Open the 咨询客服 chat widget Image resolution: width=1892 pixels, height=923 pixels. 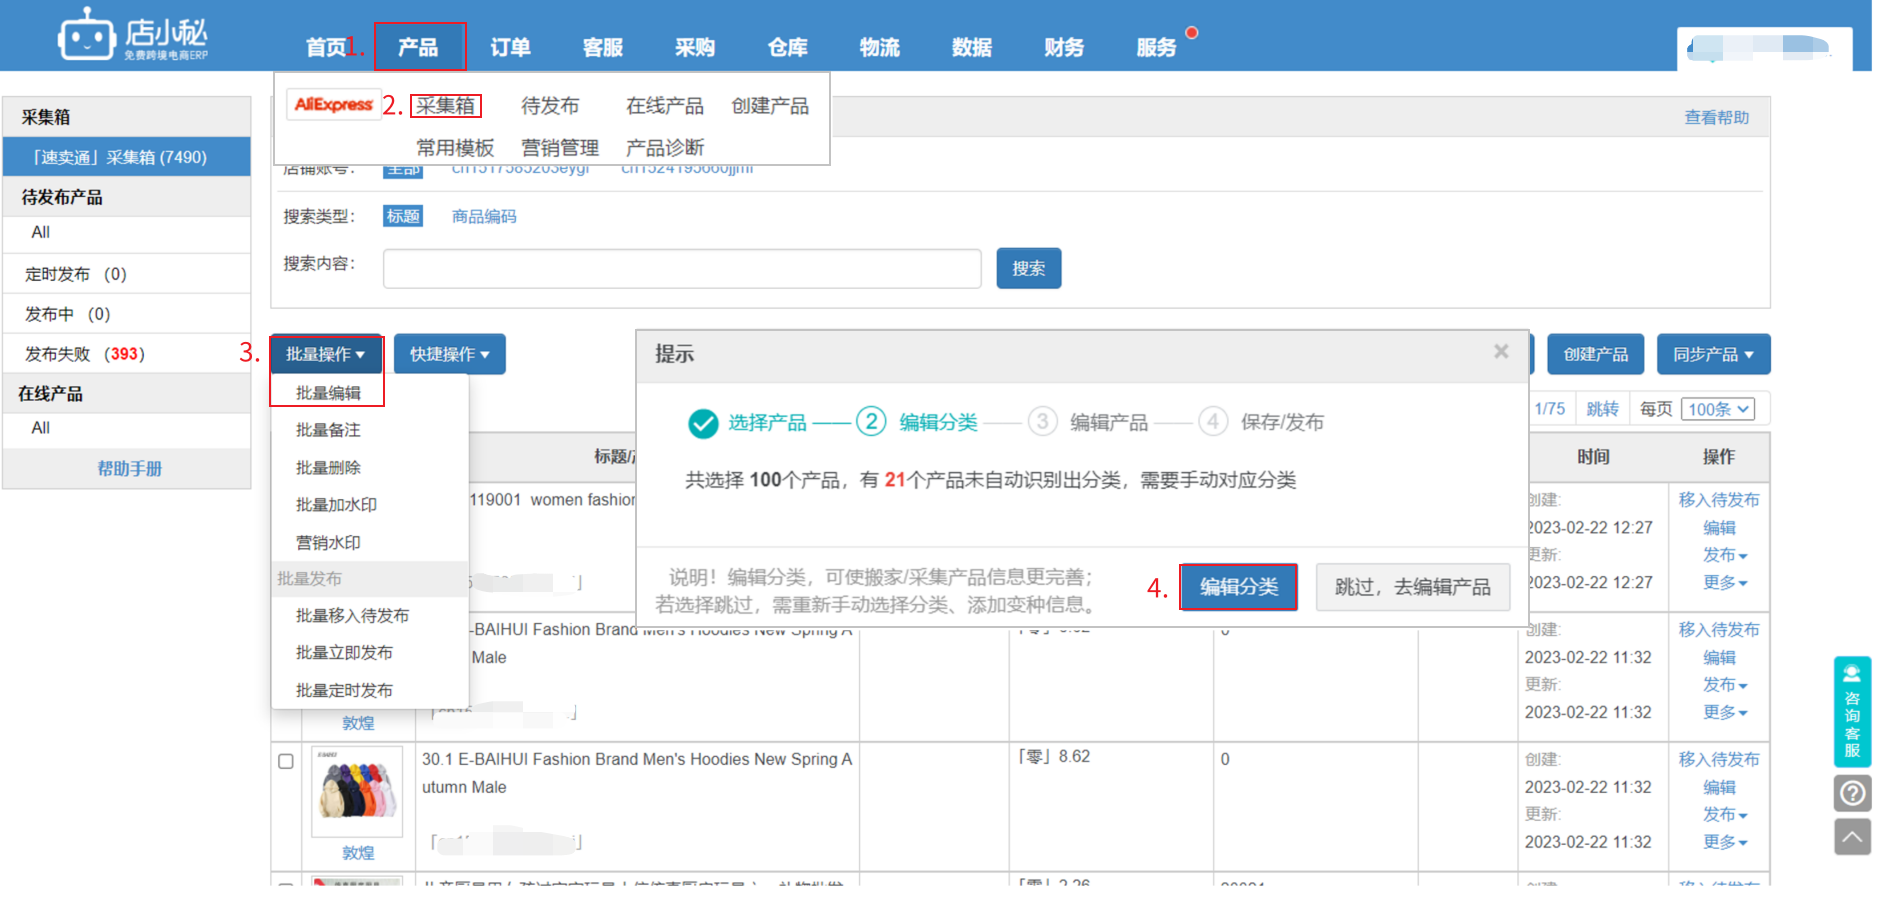coord(1852,711)
